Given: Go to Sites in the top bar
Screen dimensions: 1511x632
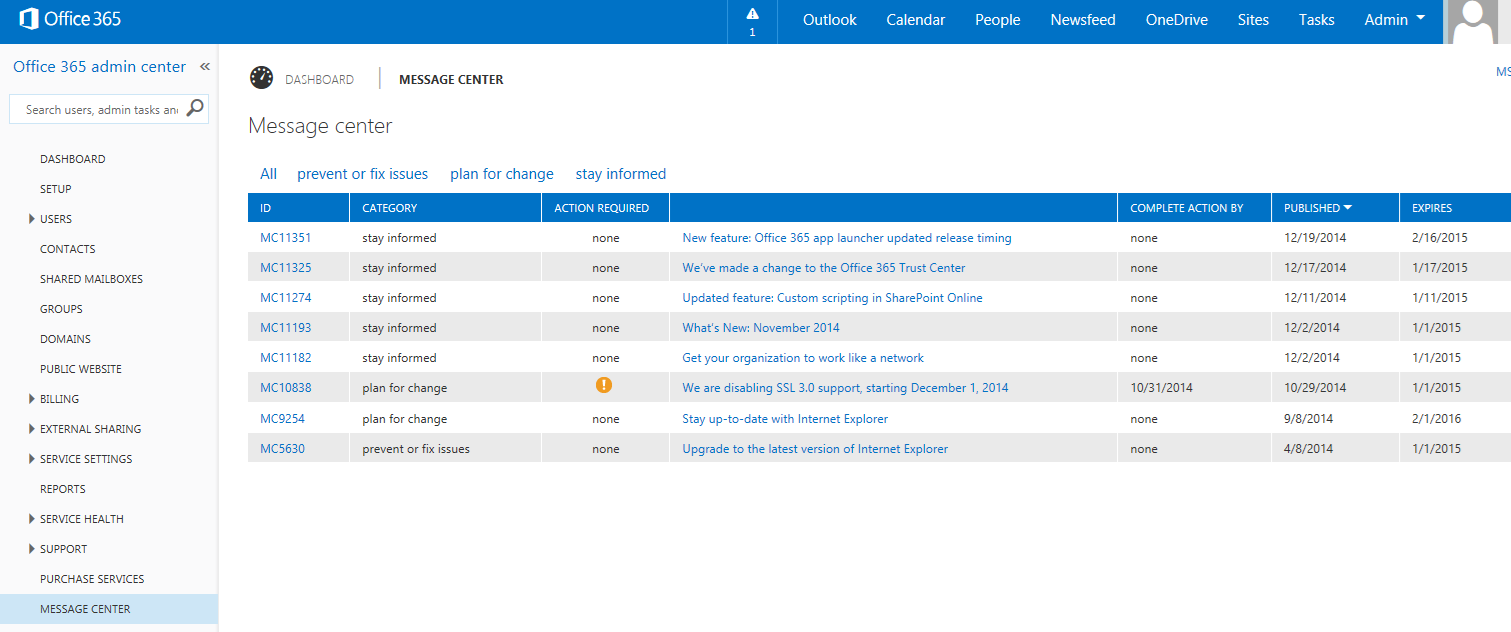Looking at the screenshot, I should point(1253,20).
